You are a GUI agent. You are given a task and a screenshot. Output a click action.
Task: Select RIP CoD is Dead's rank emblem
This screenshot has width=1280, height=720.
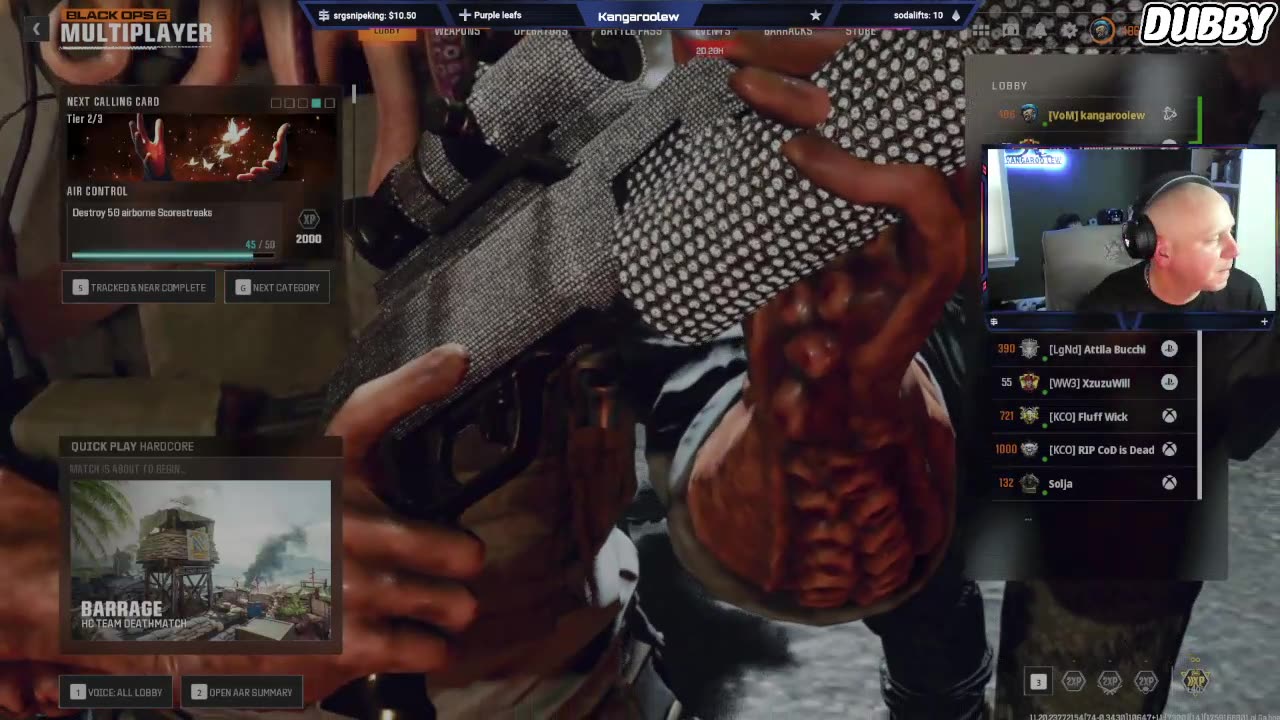(1029, 449)
